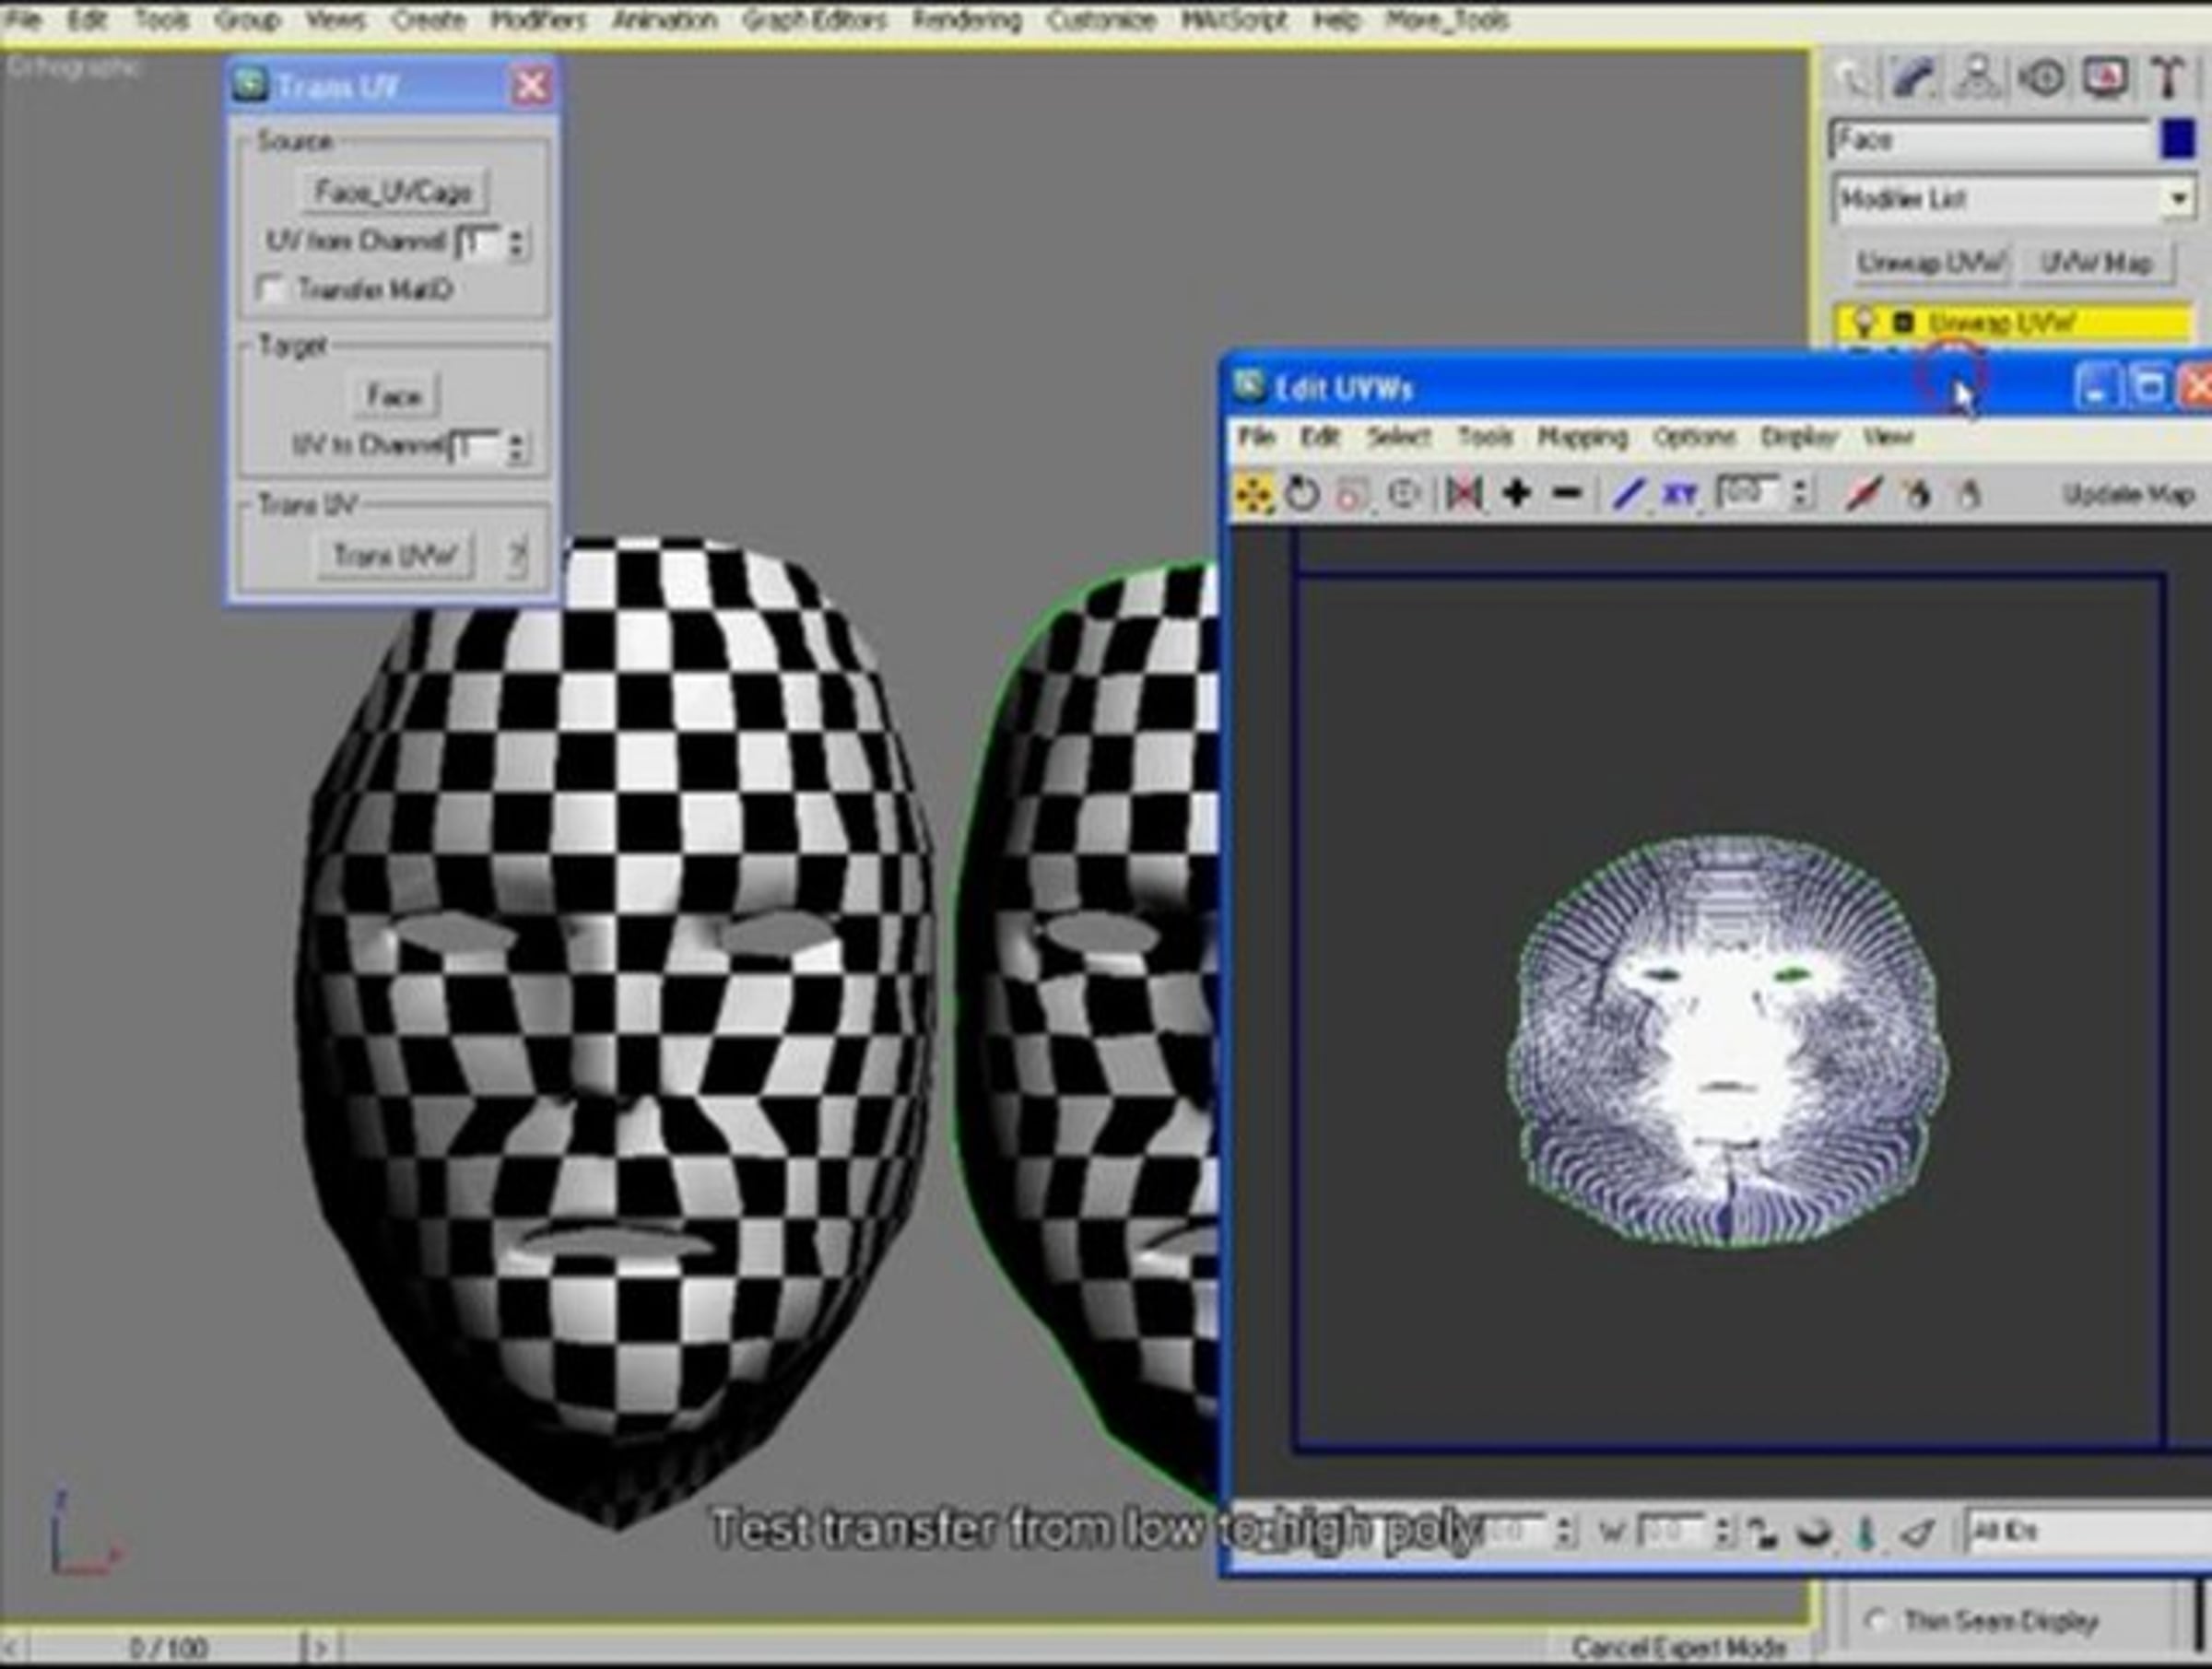Click the Face object name field

[x=1990, y=139]
